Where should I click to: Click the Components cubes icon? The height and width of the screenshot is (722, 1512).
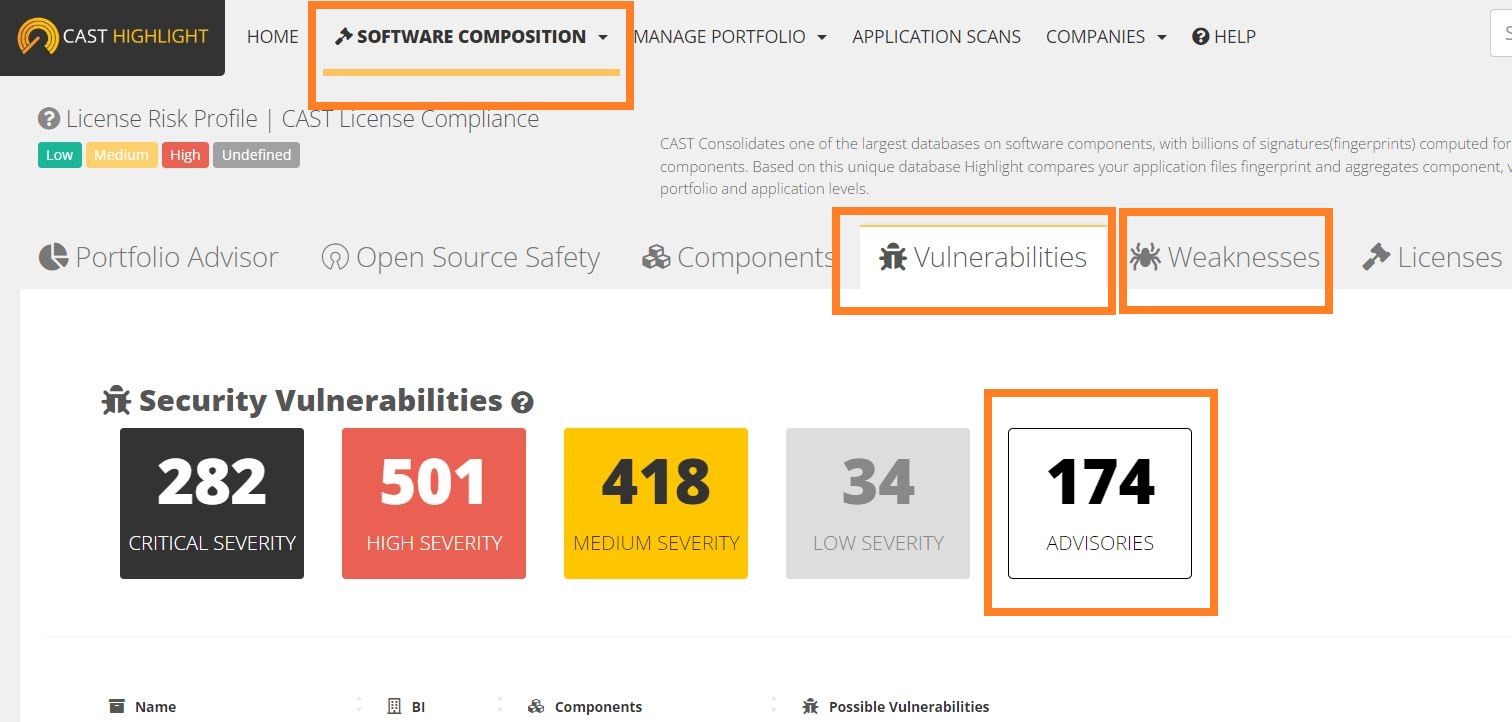click(656, 258)
